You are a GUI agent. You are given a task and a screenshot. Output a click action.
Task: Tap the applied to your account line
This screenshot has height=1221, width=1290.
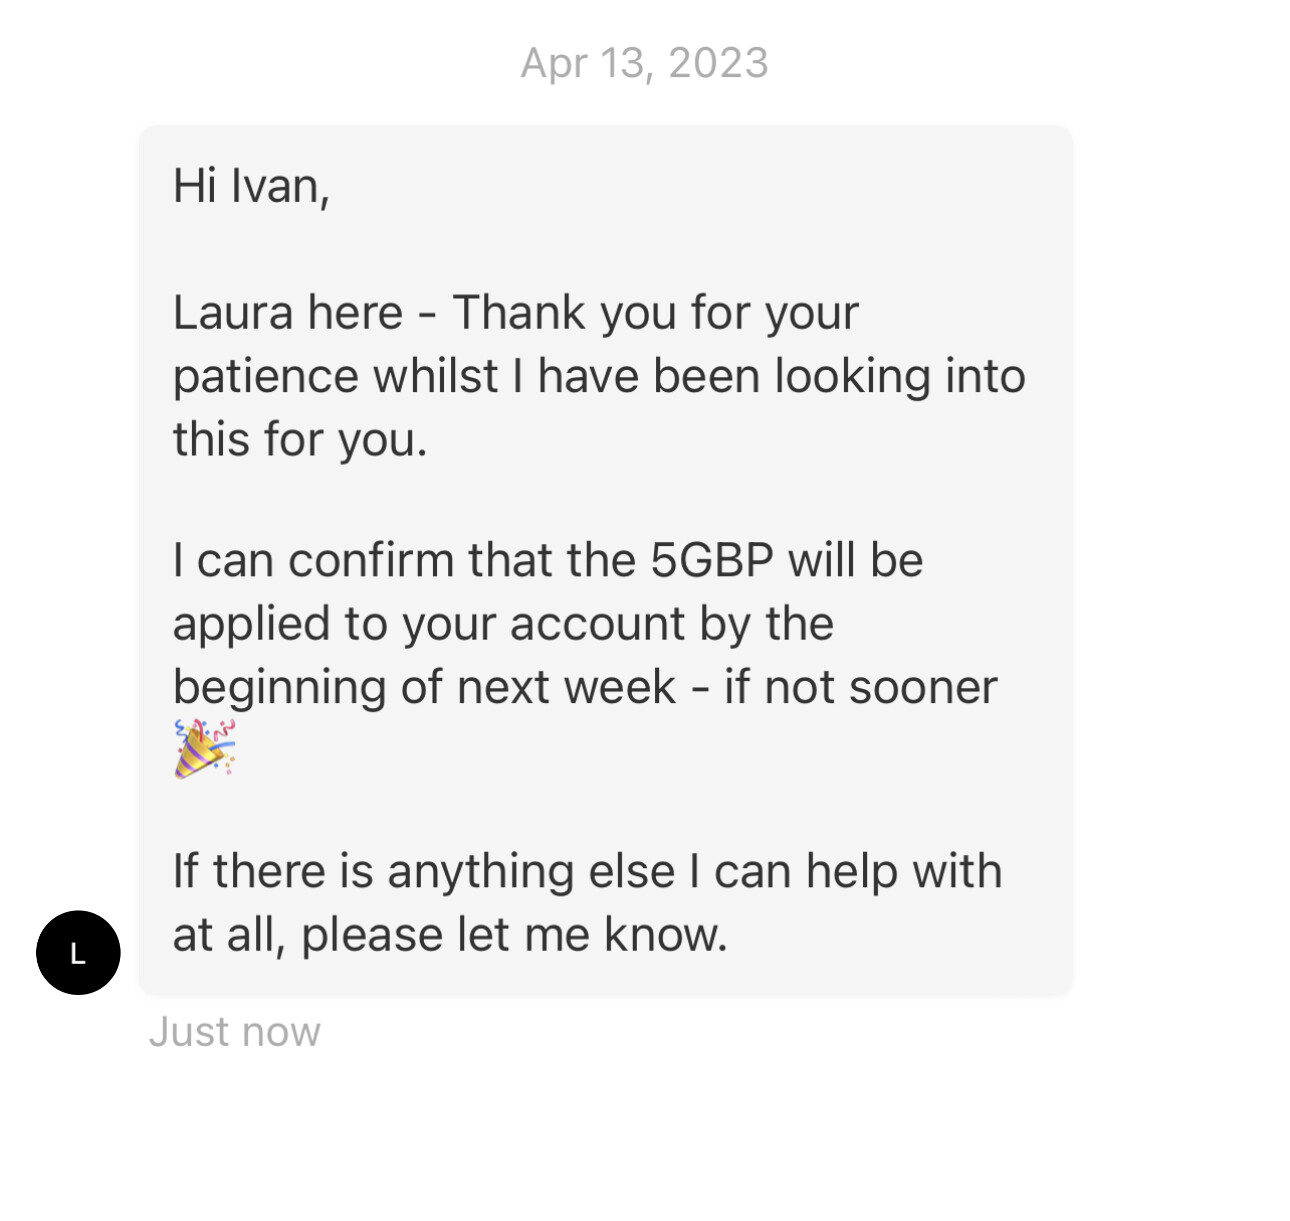[x=503, y=625]
